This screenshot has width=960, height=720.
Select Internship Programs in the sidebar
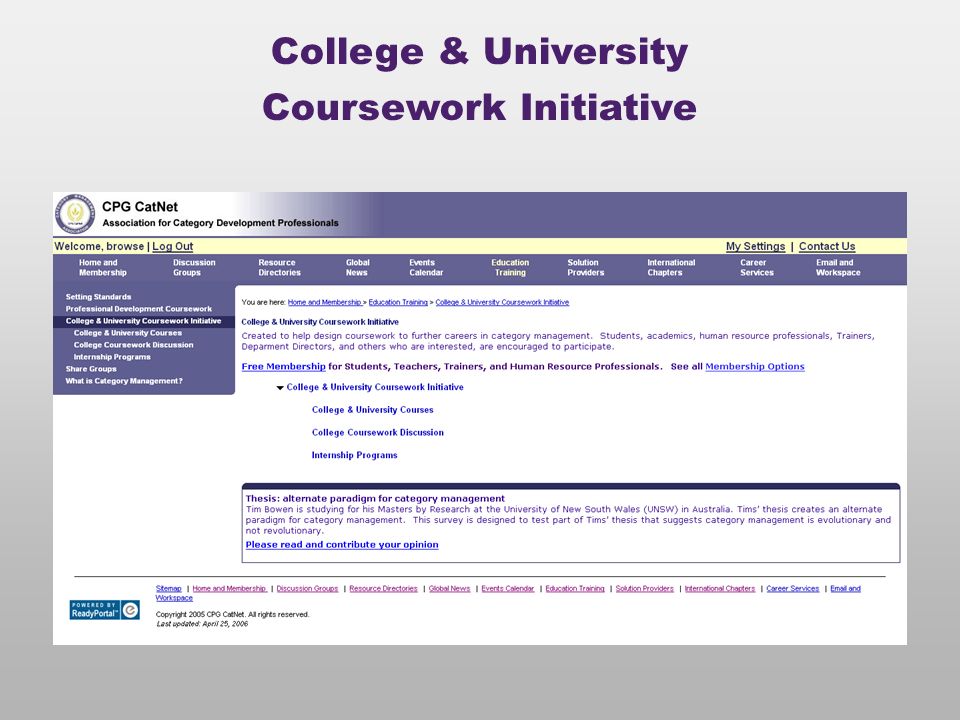112,357
